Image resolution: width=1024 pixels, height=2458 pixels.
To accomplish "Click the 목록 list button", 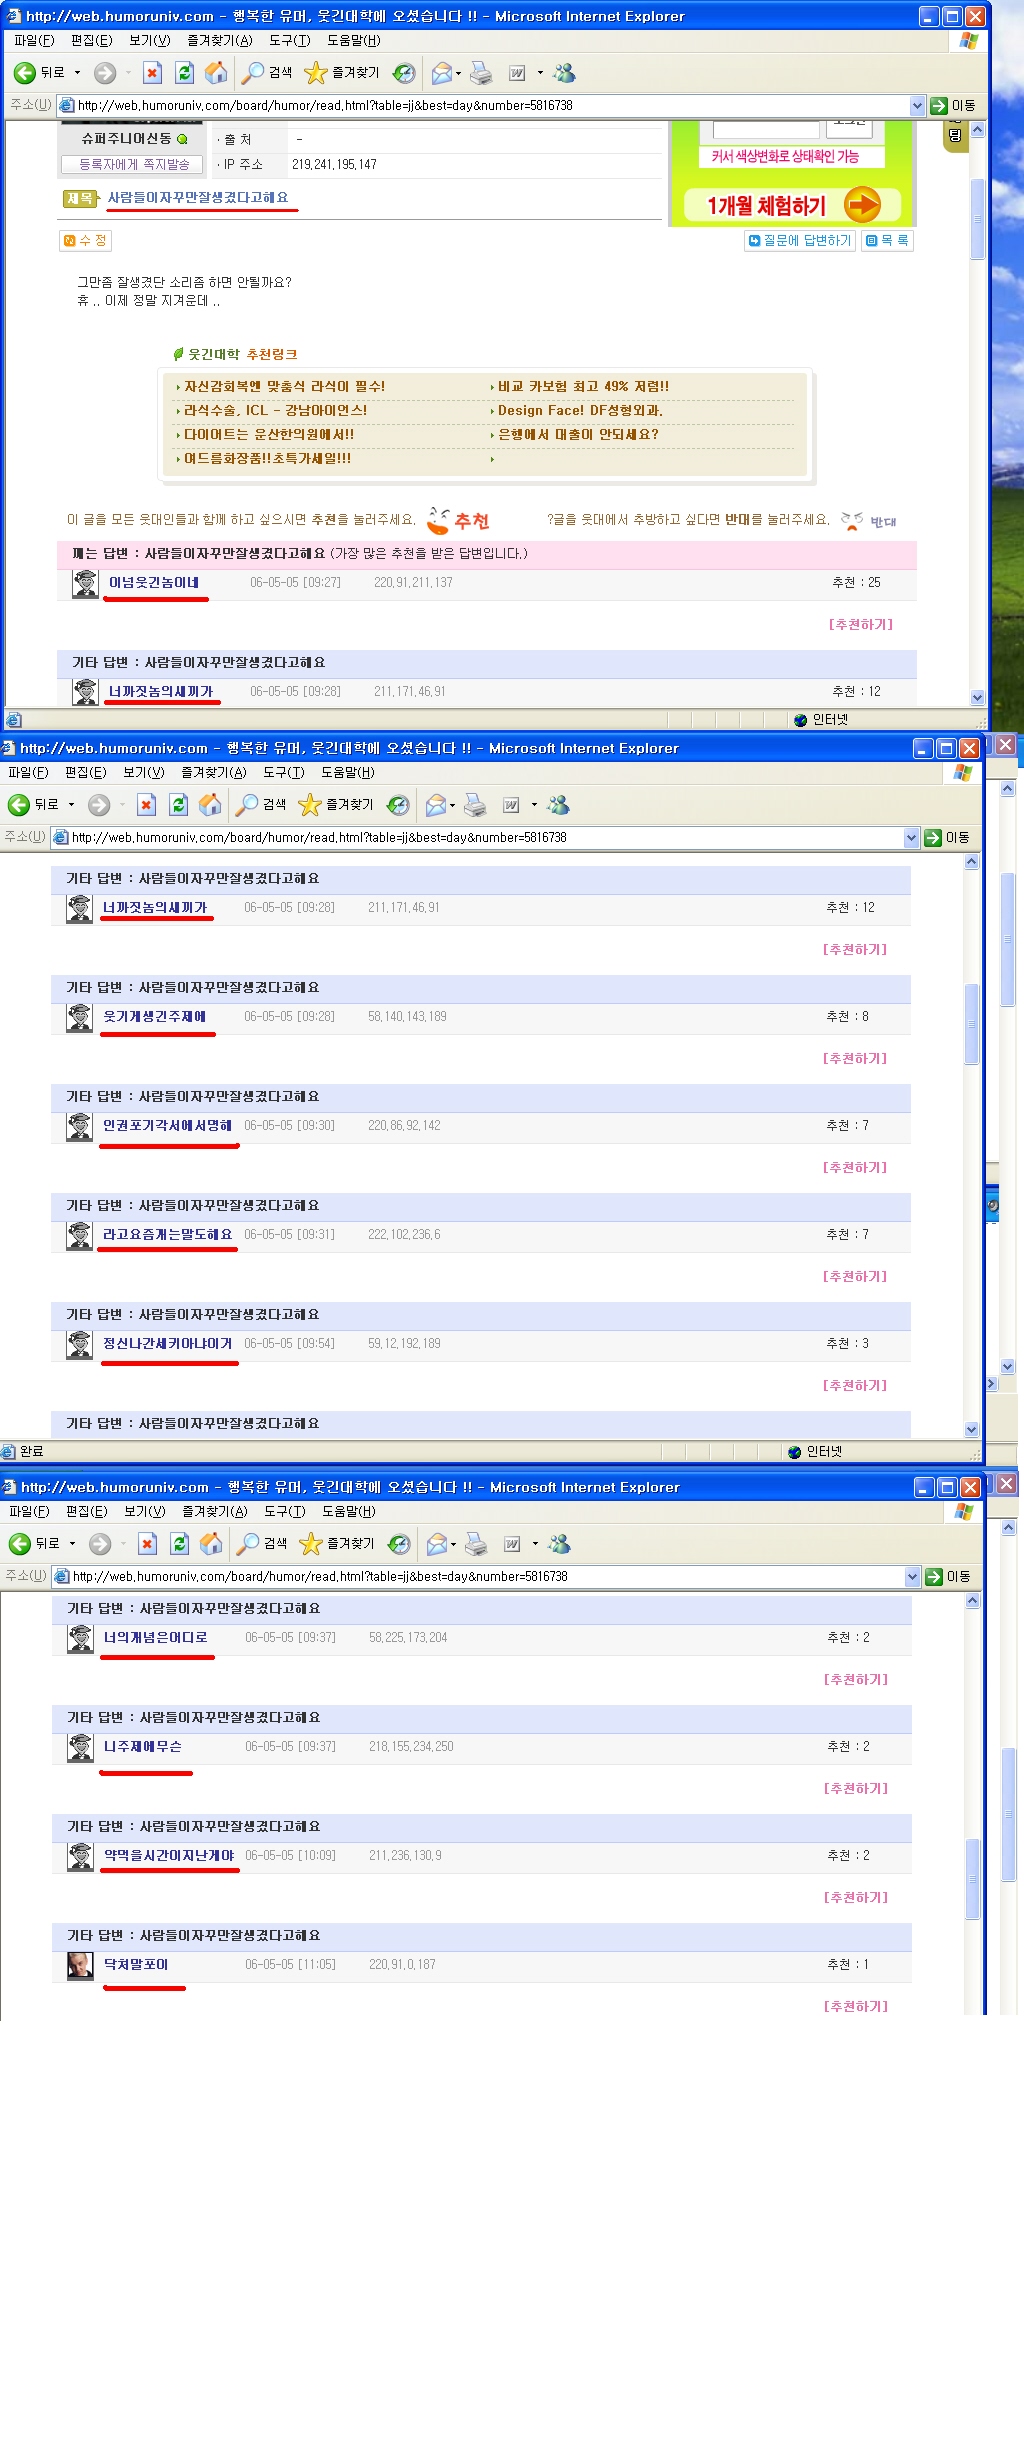I will pos(887,240).
